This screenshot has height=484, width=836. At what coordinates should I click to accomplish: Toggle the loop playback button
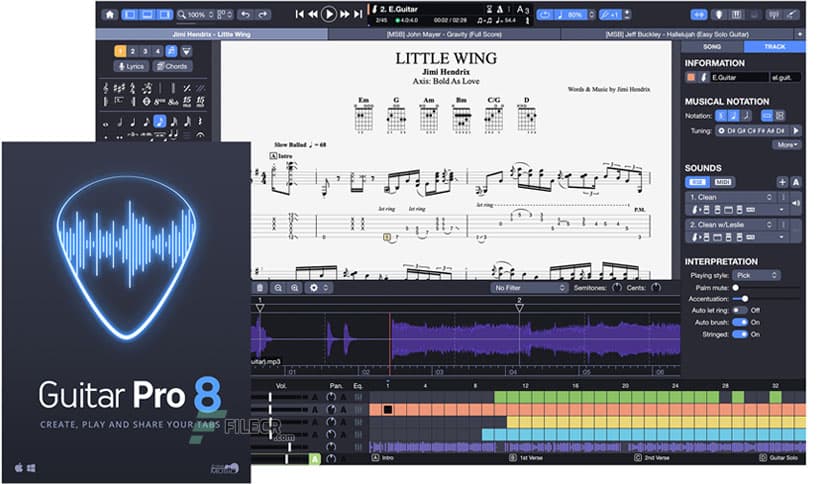(x=544, y=14)
